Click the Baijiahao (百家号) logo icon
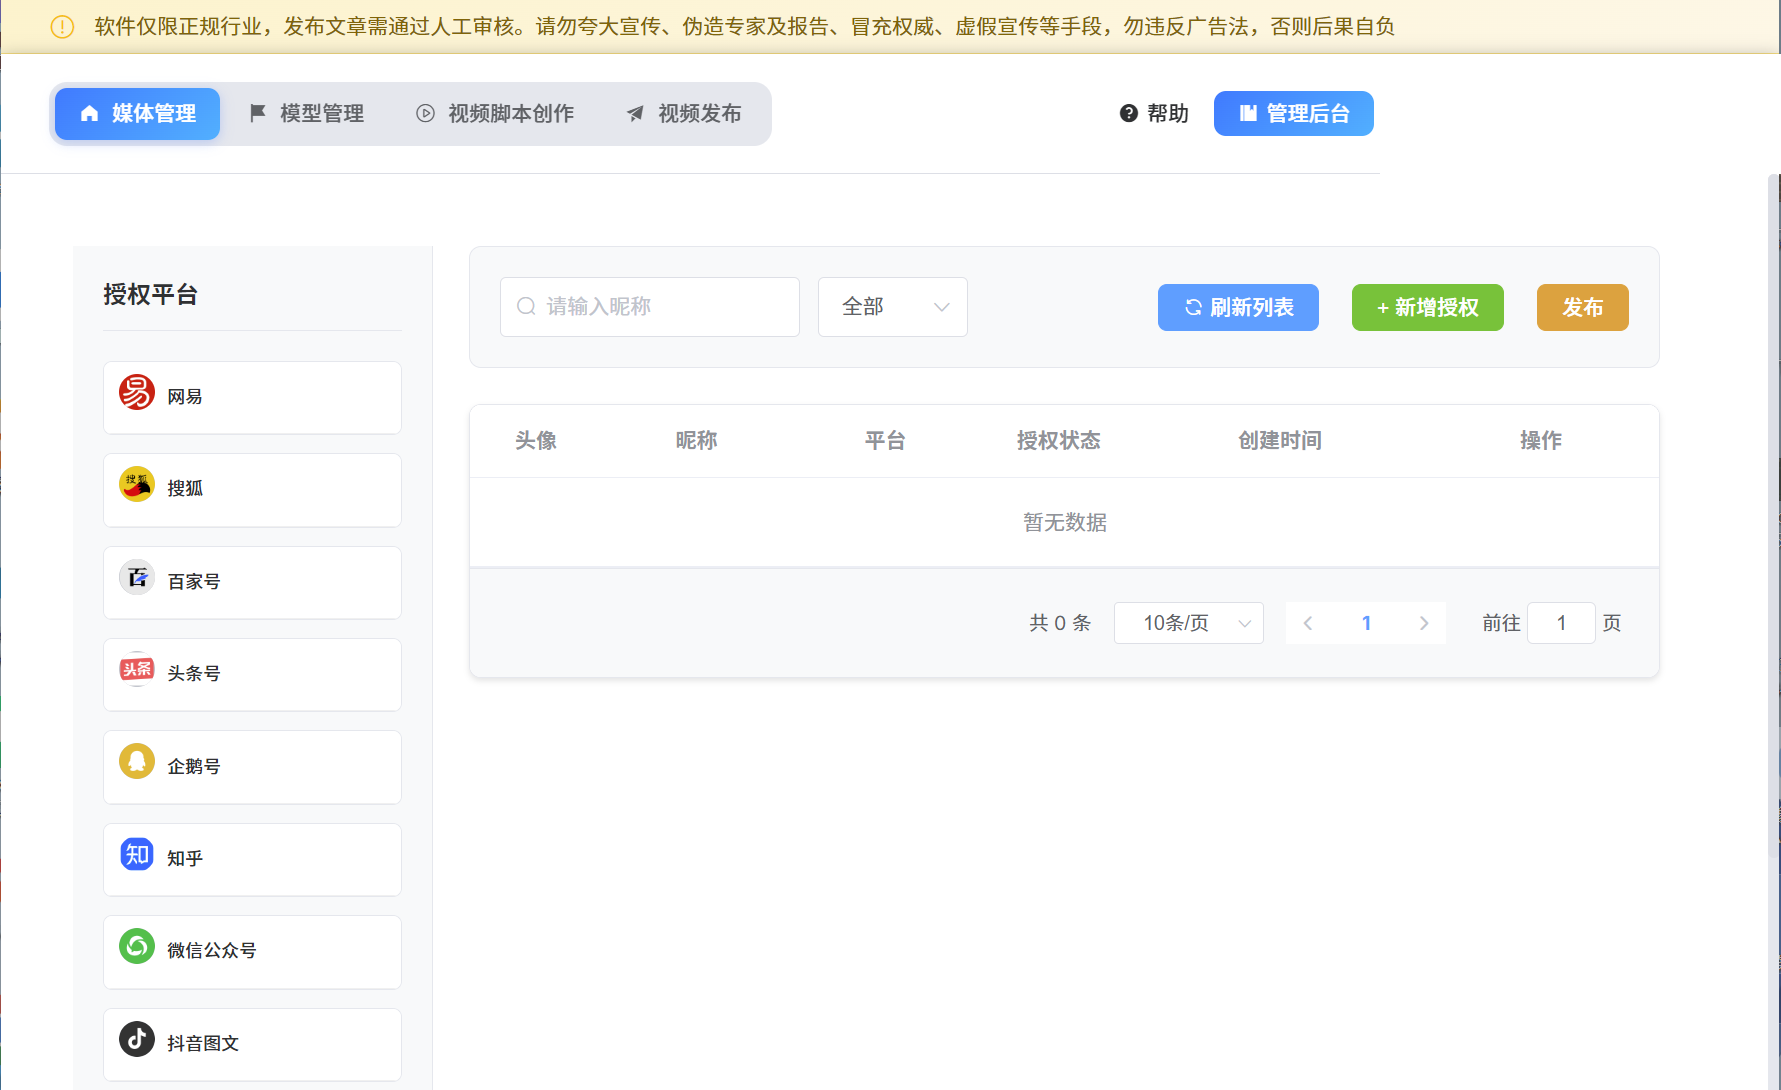The width and height of the screenshot is (1781, 1090). [x=137, y=577]
